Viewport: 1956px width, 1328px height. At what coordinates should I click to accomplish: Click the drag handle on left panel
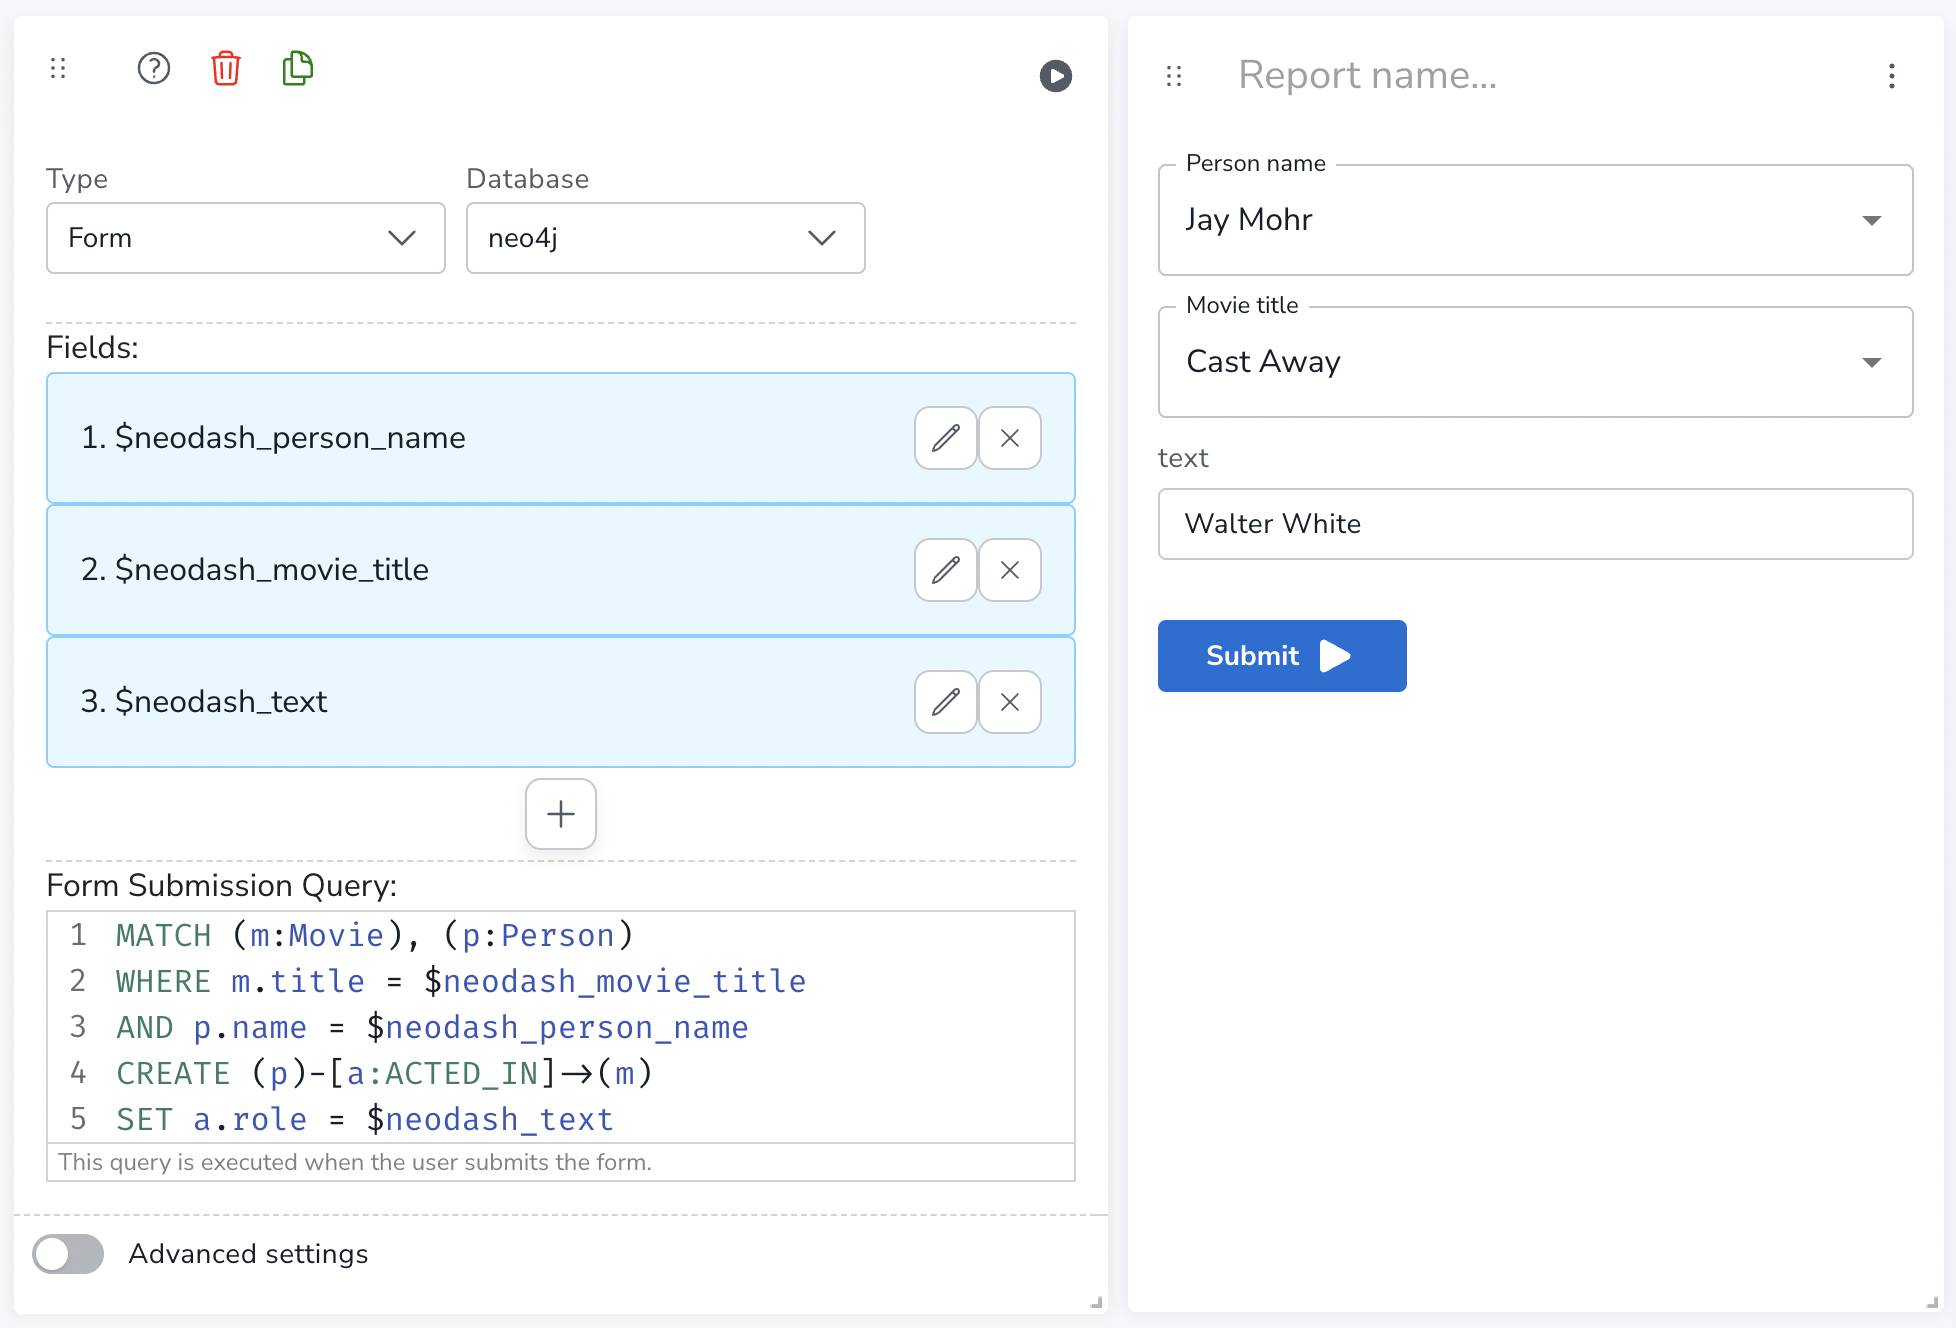58,68
